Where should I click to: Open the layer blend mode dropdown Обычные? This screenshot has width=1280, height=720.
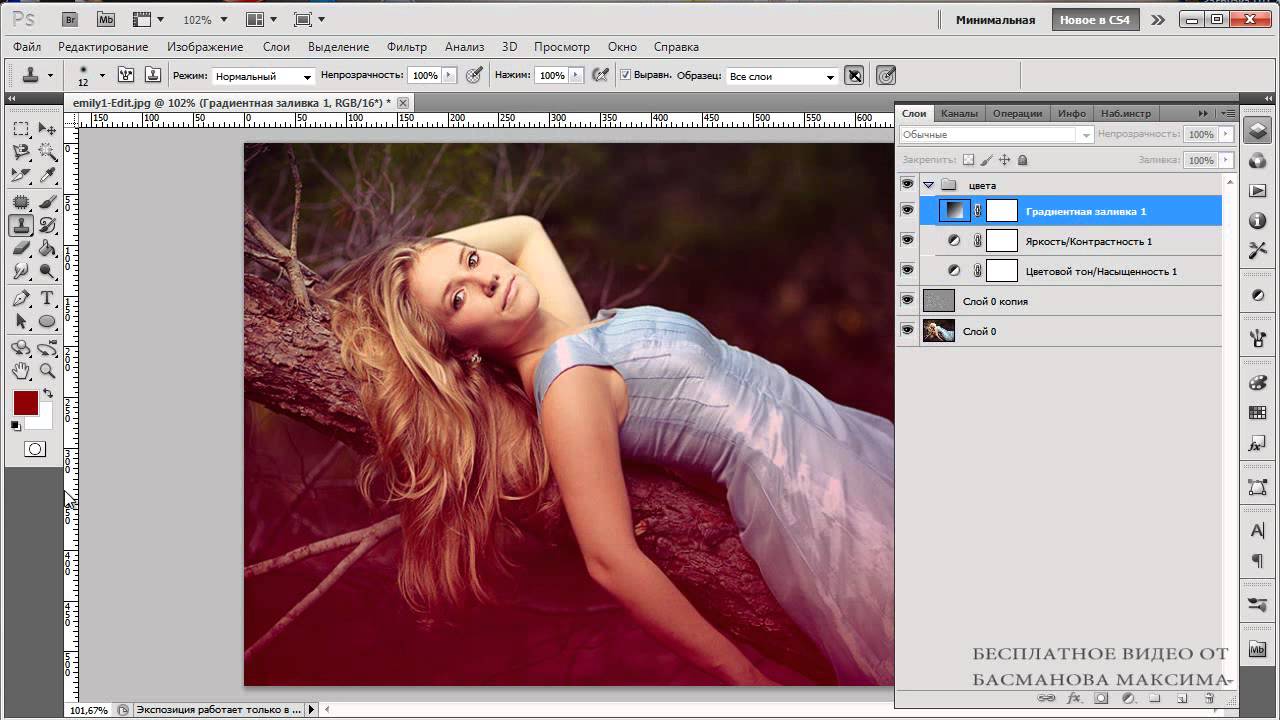tap(996, 134)
